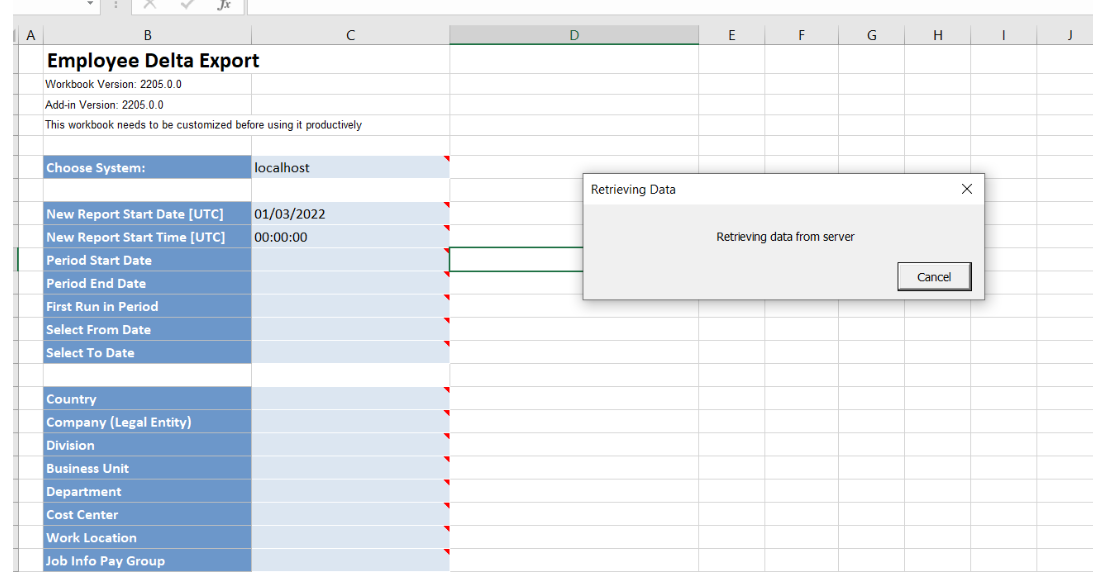Screen dimensions: 1093x577
Task: Click the formula bar enter checkmark icon
Action: [x=187, y=5]
